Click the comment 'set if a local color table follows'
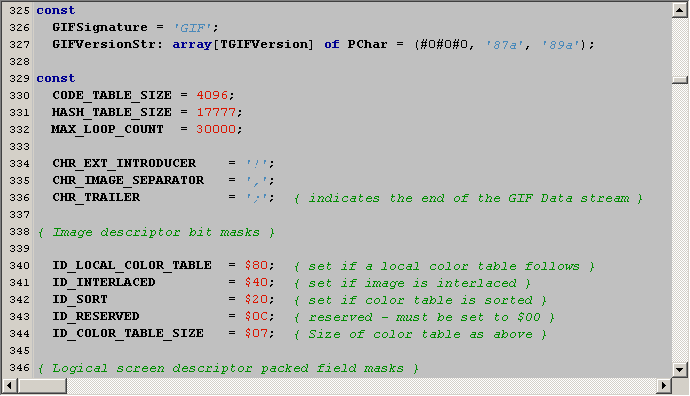Image resolution: width=690 pixels, height=396 pixels. pos(444,267)
